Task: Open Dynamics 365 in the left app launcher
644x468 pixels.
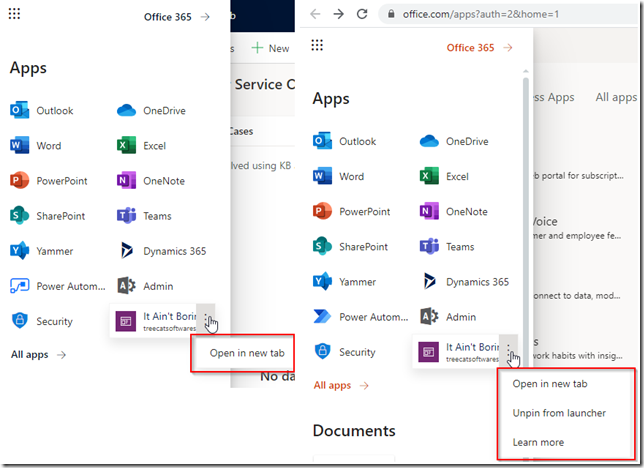Action: (x=161, y=251)
